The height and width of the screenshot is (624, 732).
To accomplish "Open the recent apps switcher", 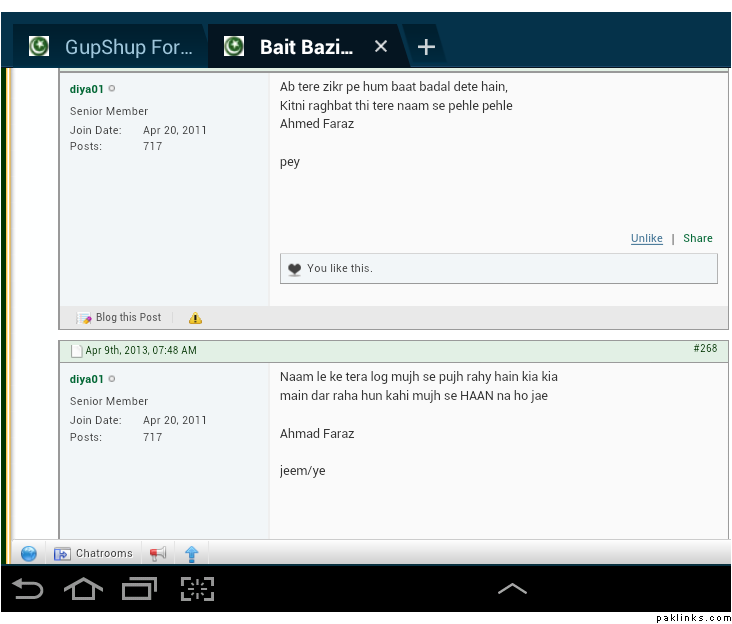I will coord(139,589).
